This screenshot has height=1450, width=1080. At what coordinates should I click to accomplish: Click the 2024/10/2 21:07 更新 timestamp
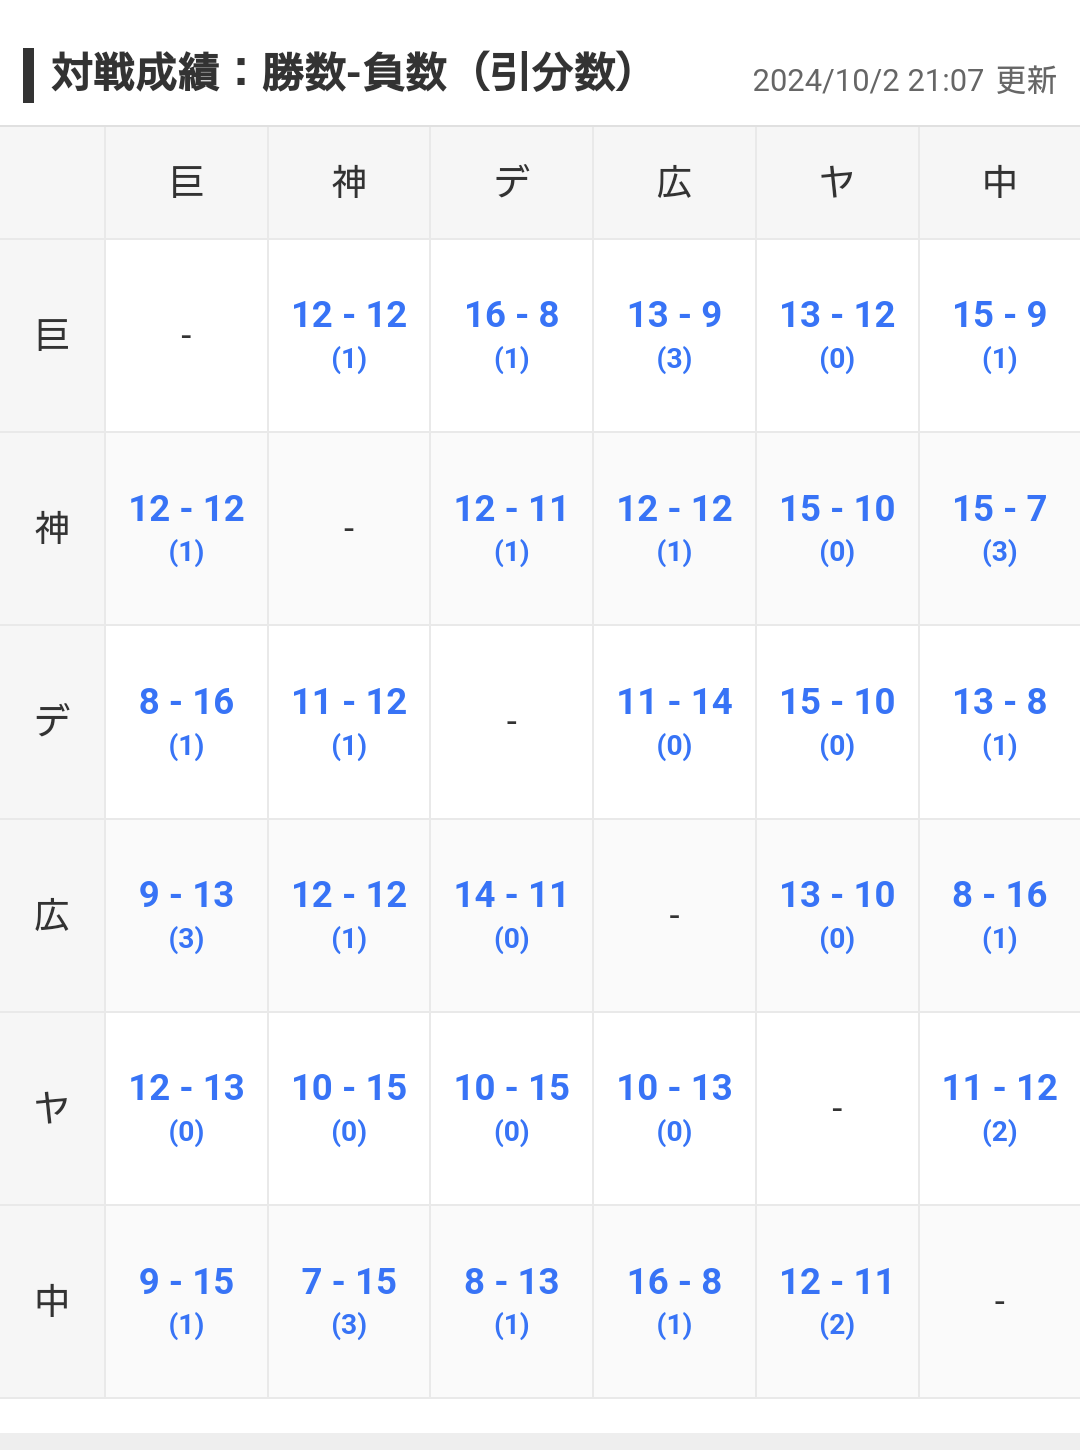904,80
